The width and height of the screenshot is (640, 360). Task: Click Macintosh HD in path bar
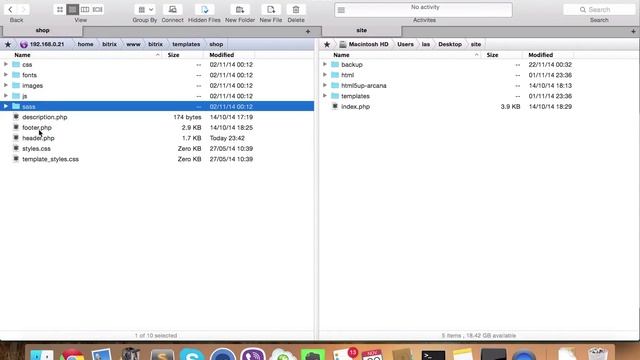364,44
